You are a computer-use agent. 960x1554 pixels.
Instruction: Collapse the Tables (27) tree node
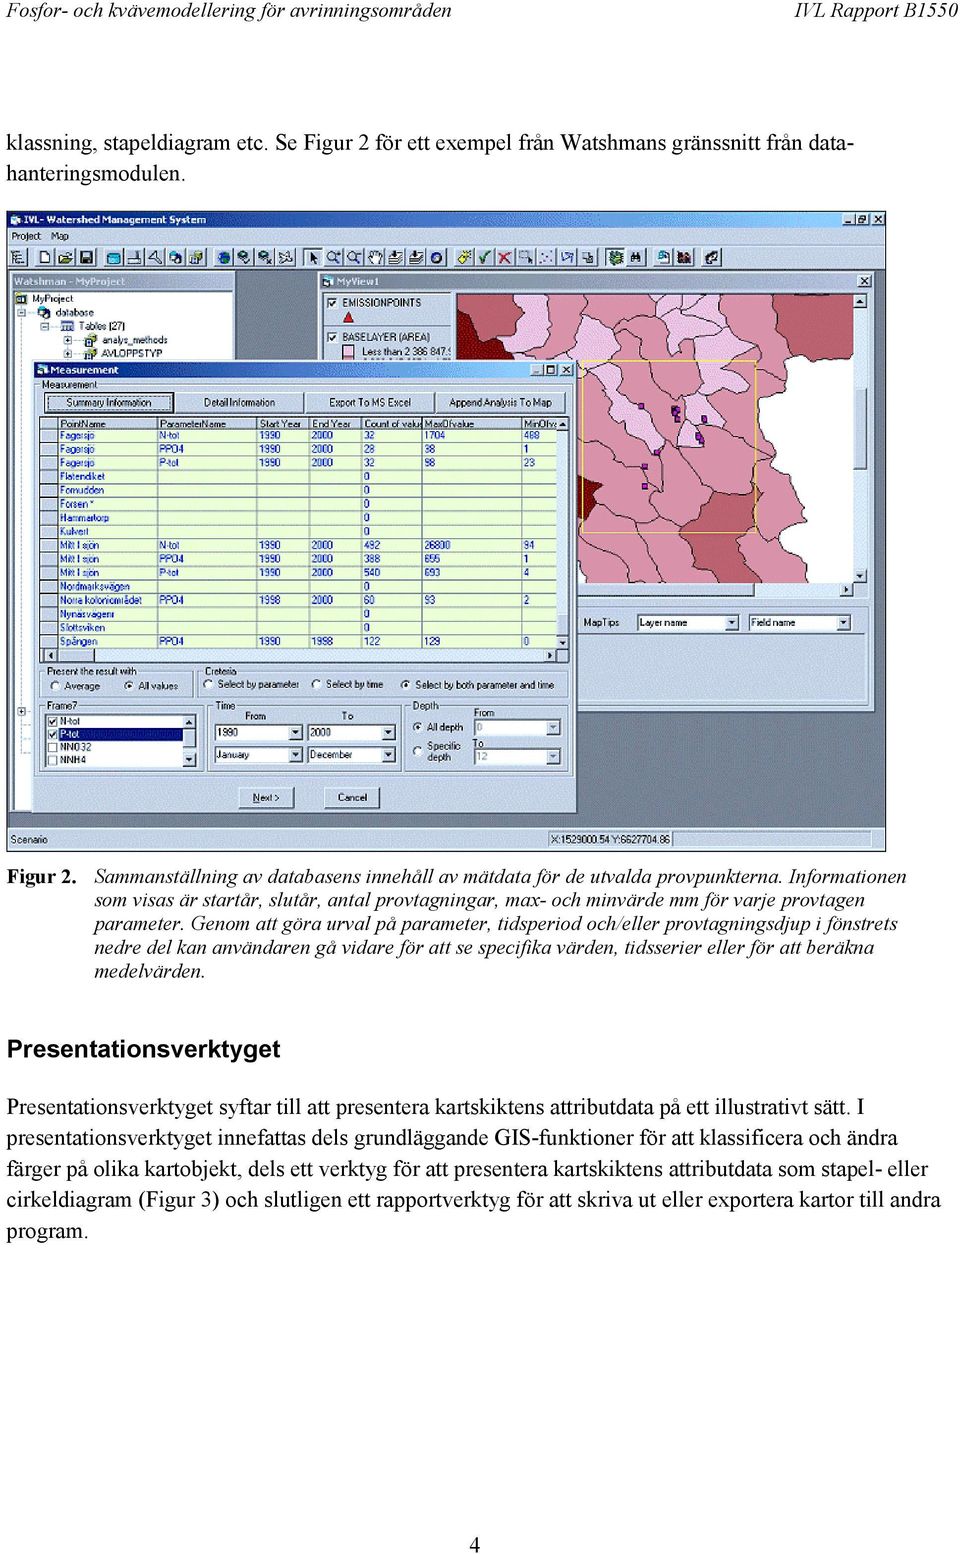pos(44,326)
